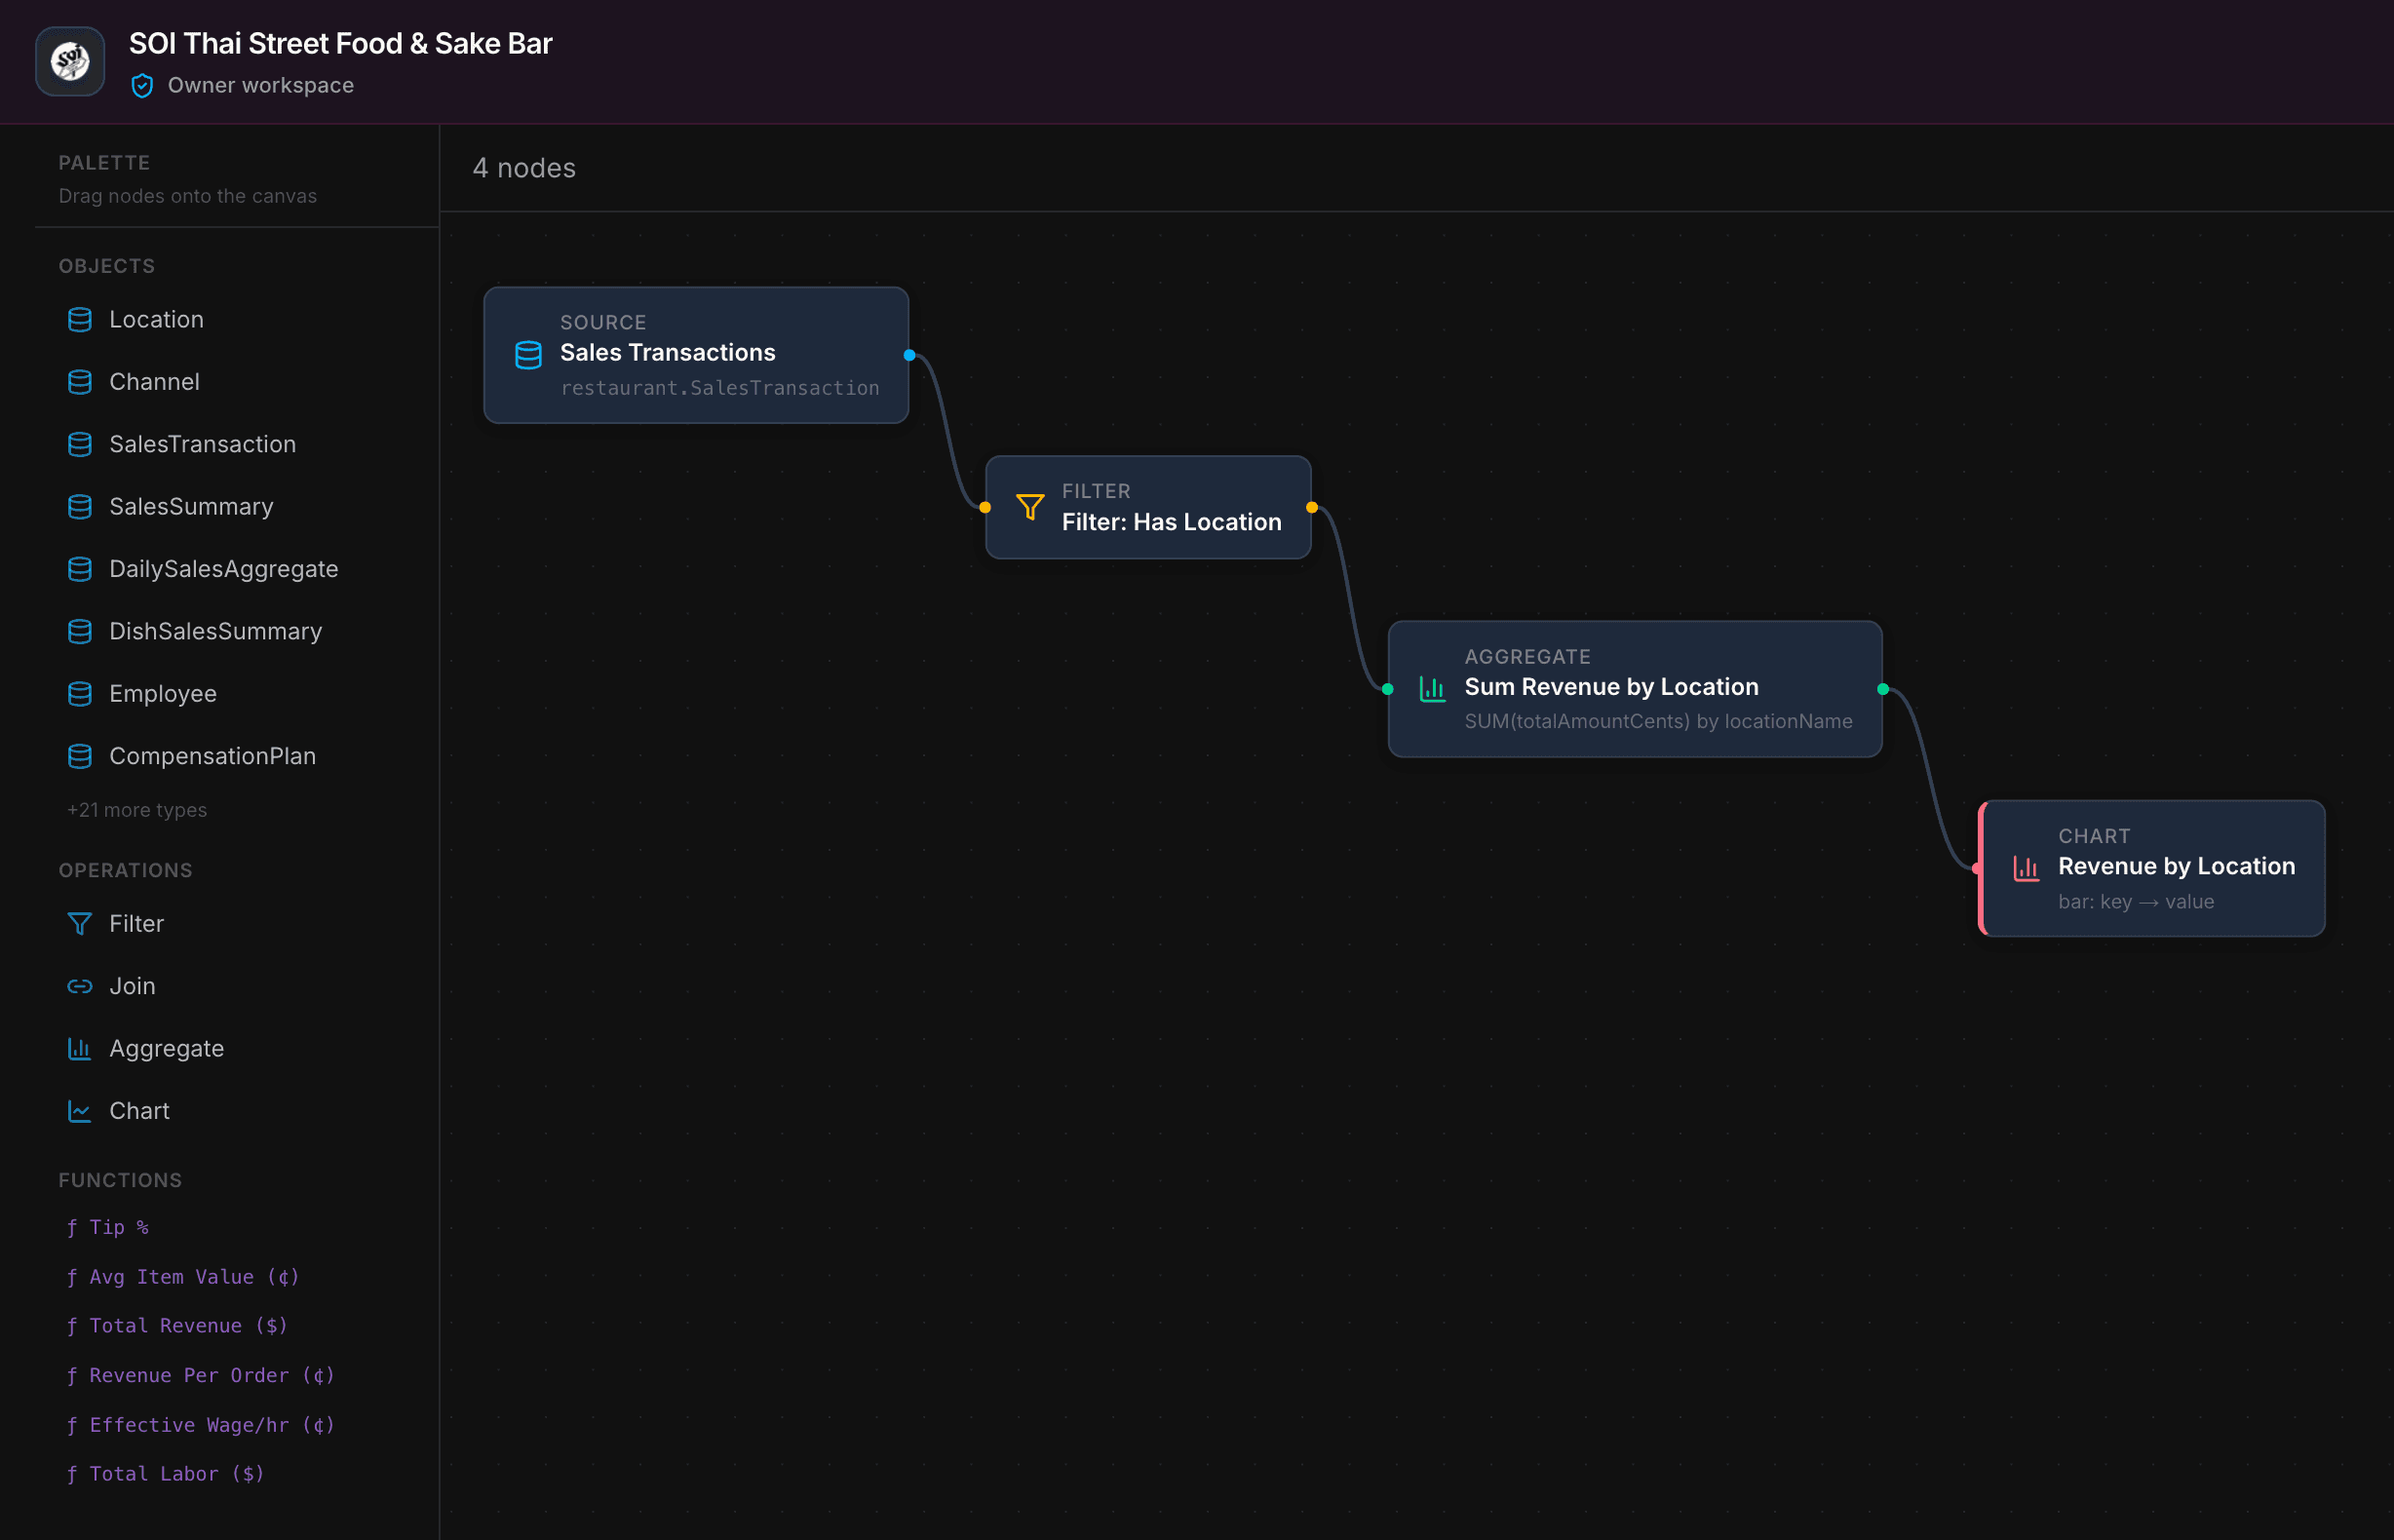This screenshot has width=2394, height=1540.
Task: Click the chart icon on Revenue by Location node
Action: (2026, 868)
